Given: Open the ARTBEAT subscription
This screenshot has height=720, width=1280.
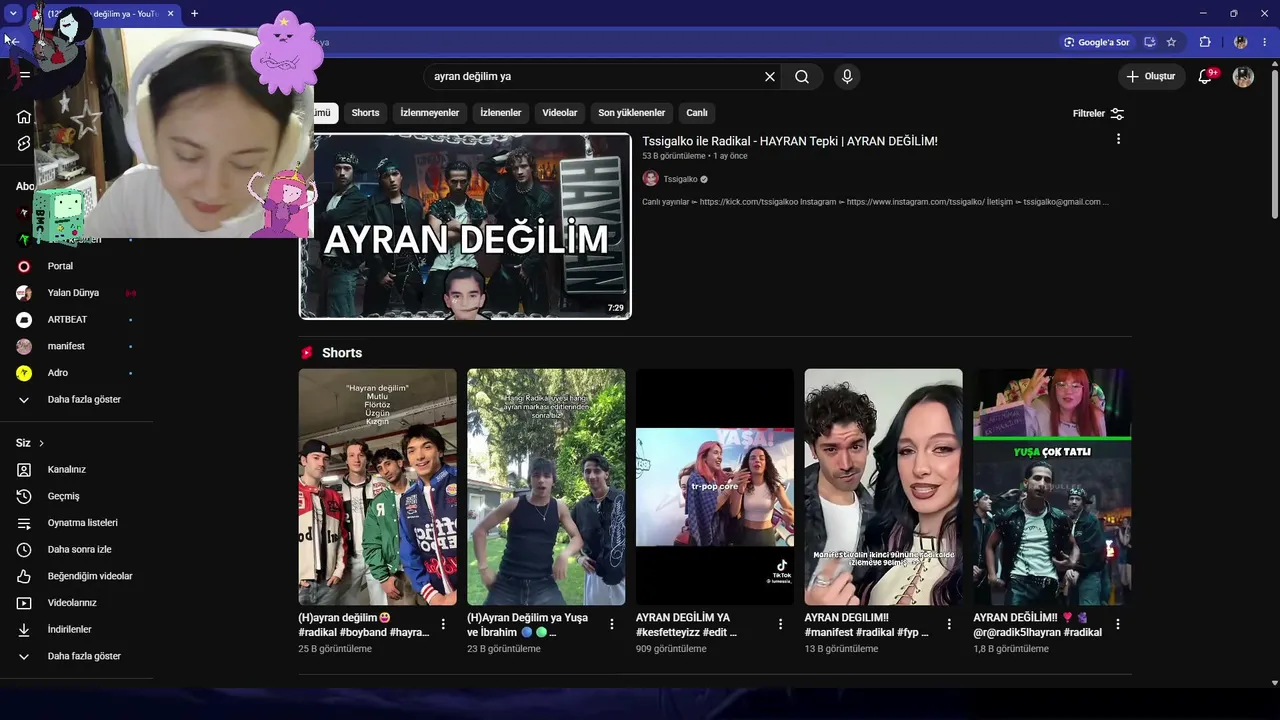Looking at the screenshot, I should 76,320.
